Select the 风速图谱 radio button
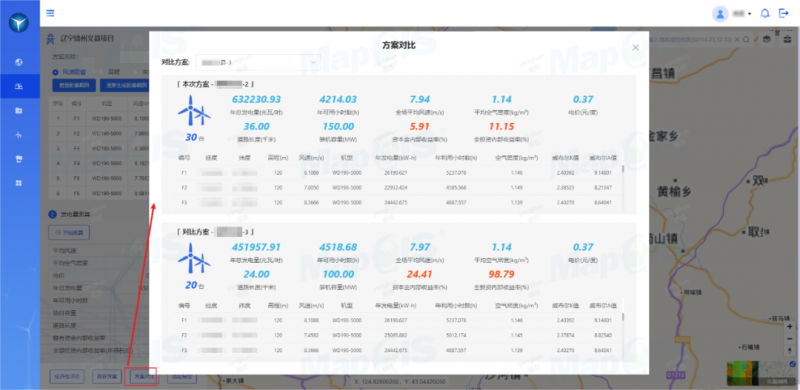The height and width of the screenshot is (390, 800). pyautogui.click(x=56, y=72)
